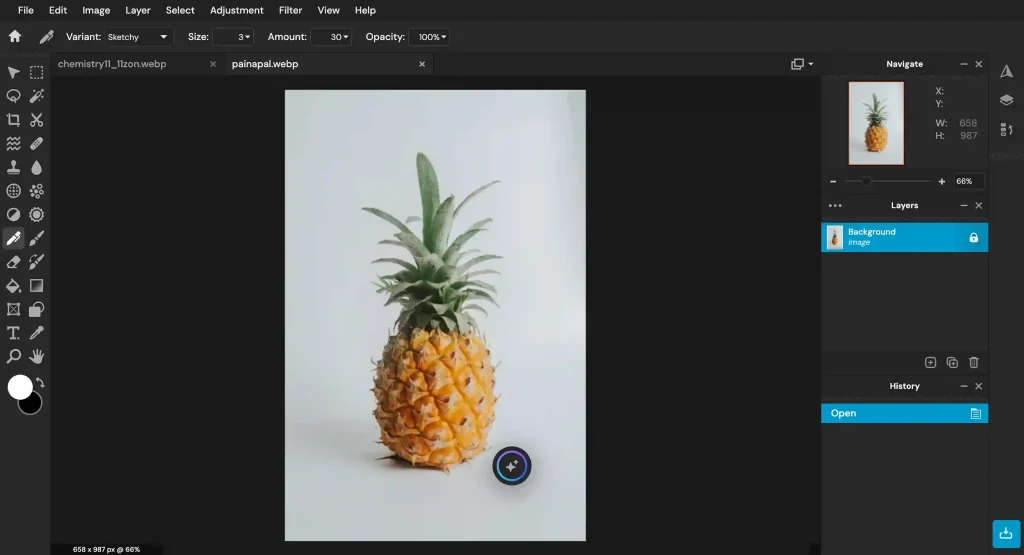This screenshot has width=1024, height=555.
Task: Click the AI sparkle button on canvas
Action: pyautogui.click(x=511, y=466)
